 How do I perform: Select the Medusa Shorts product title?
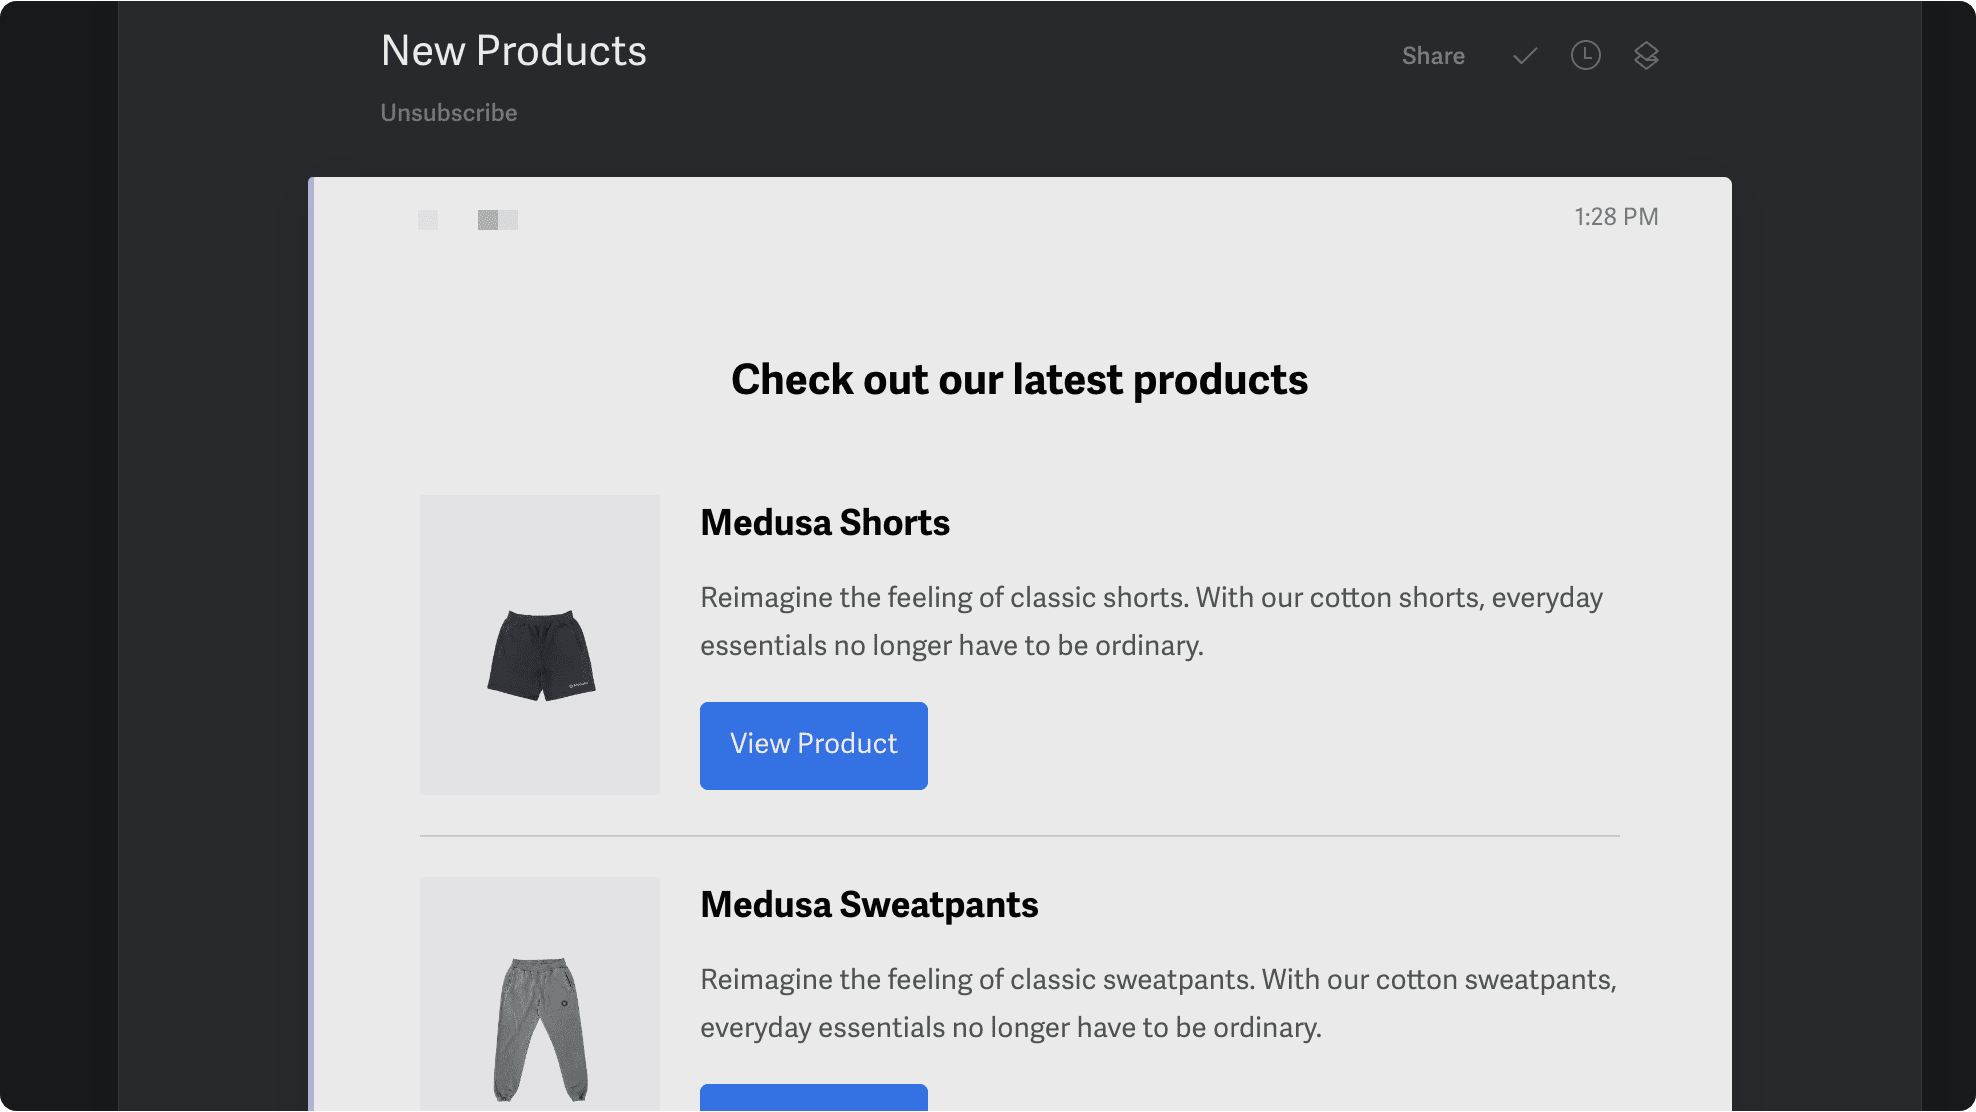coord(824,522)
